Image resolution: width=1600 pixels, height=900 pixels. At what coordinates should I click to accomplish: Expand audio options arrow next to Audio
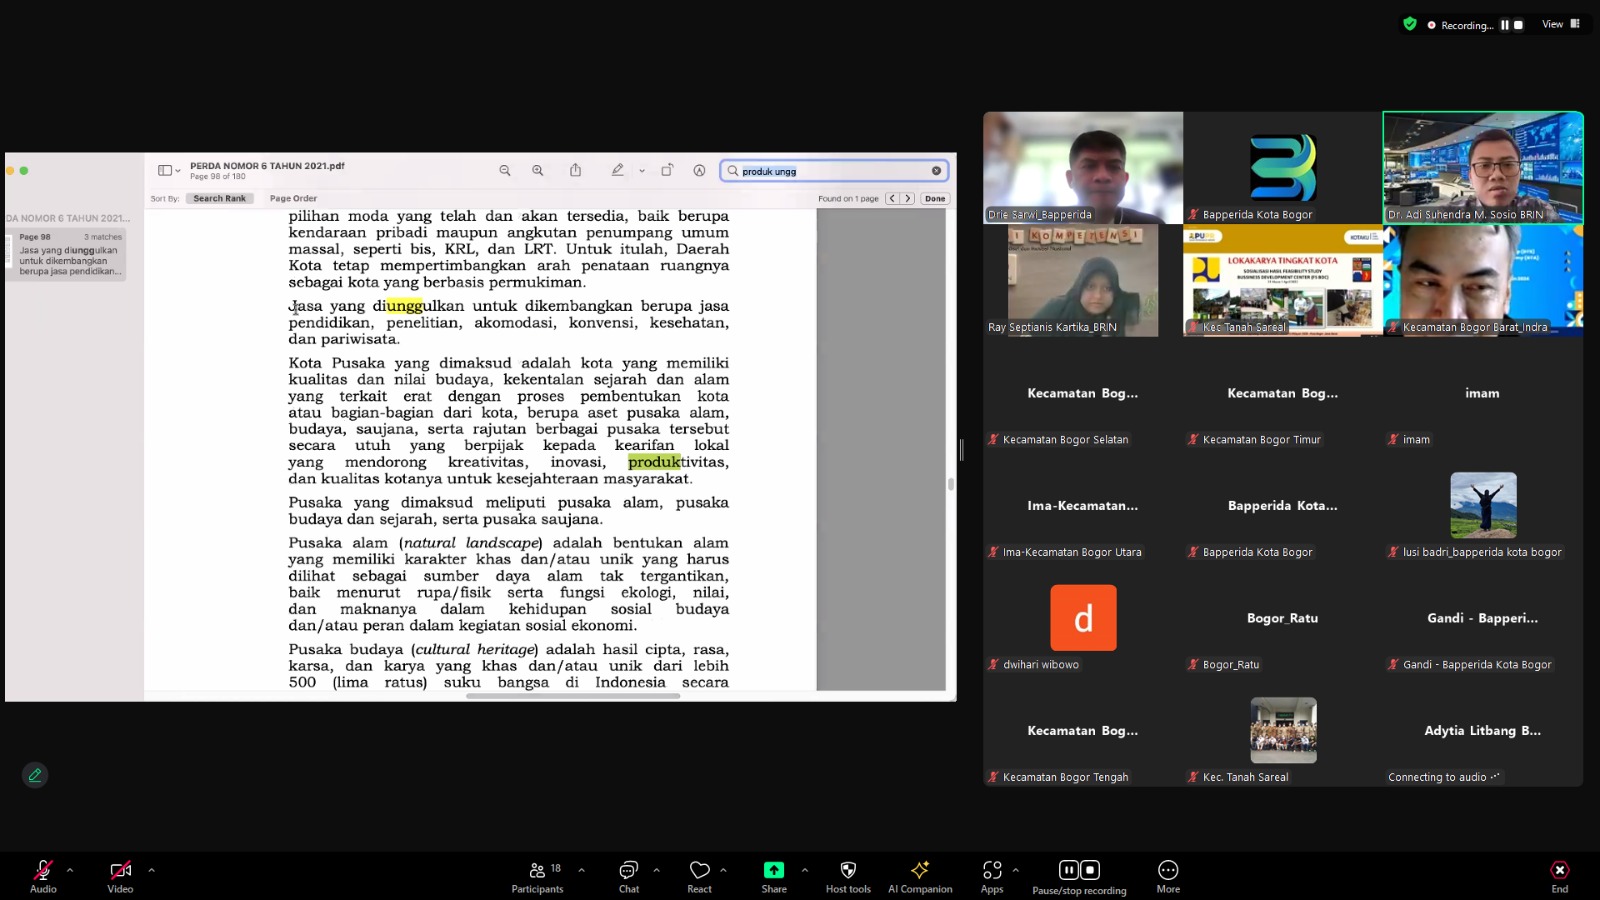70,870
